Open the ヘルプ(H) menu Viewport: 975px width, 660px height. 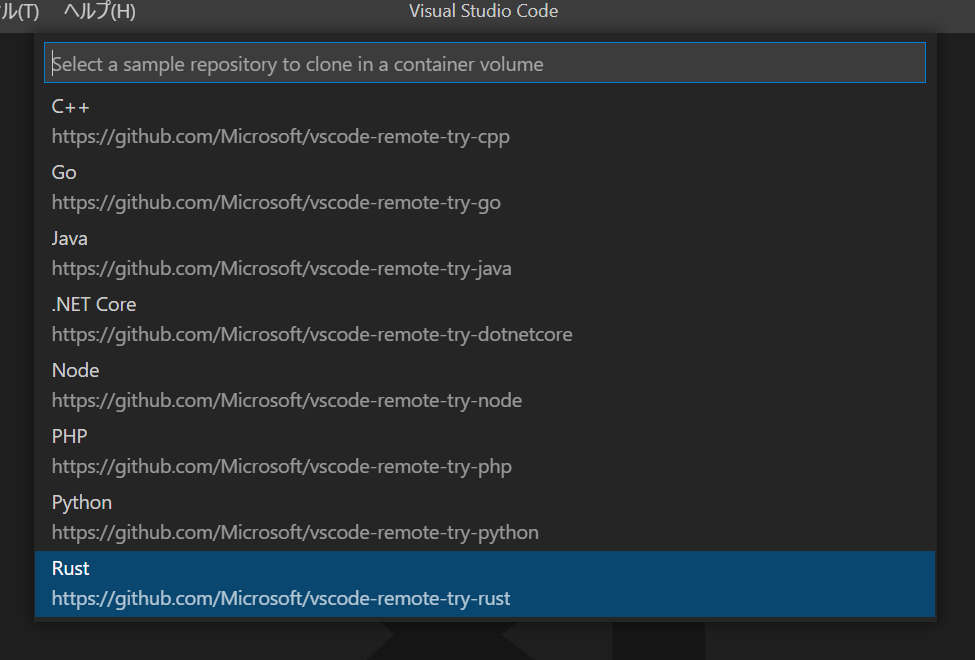pyautogui.click(x=99, y=11)
